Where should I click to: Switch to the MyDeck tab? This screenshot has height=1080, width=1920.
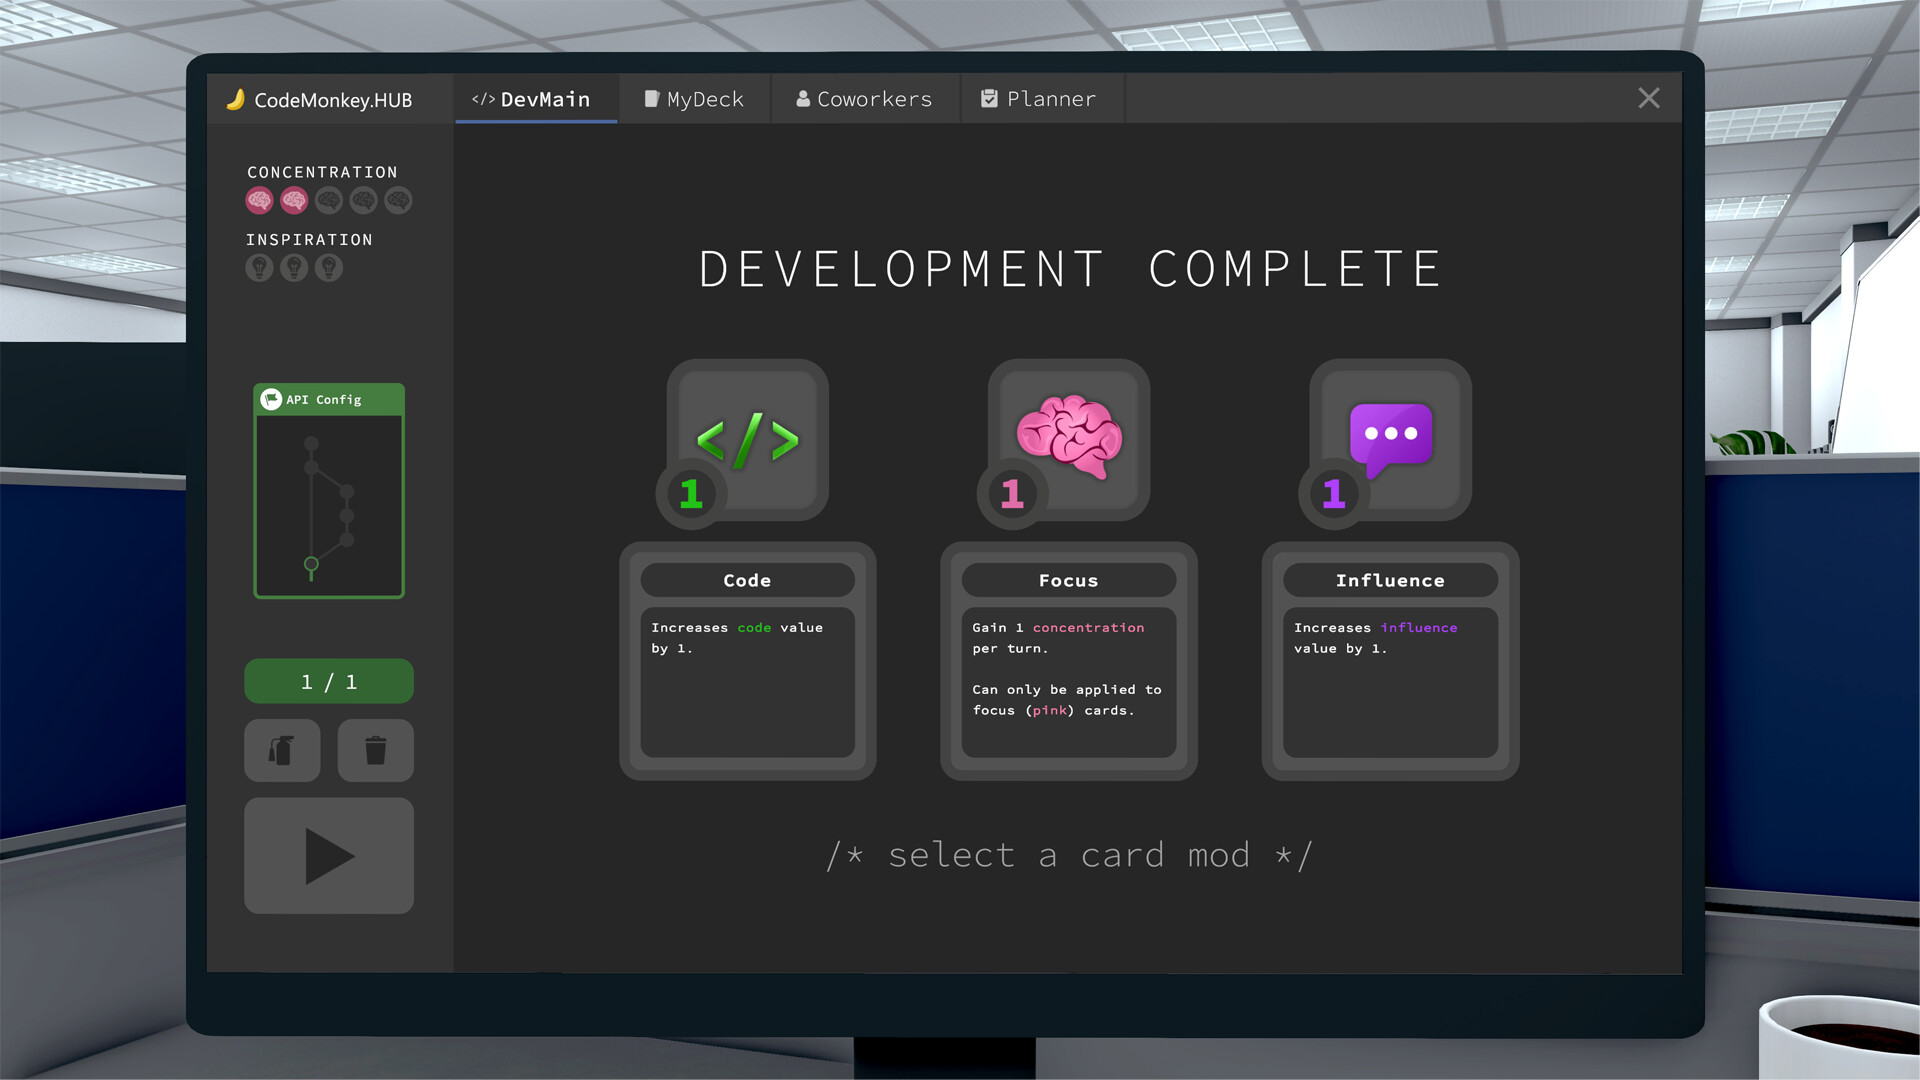pos(694,98)
